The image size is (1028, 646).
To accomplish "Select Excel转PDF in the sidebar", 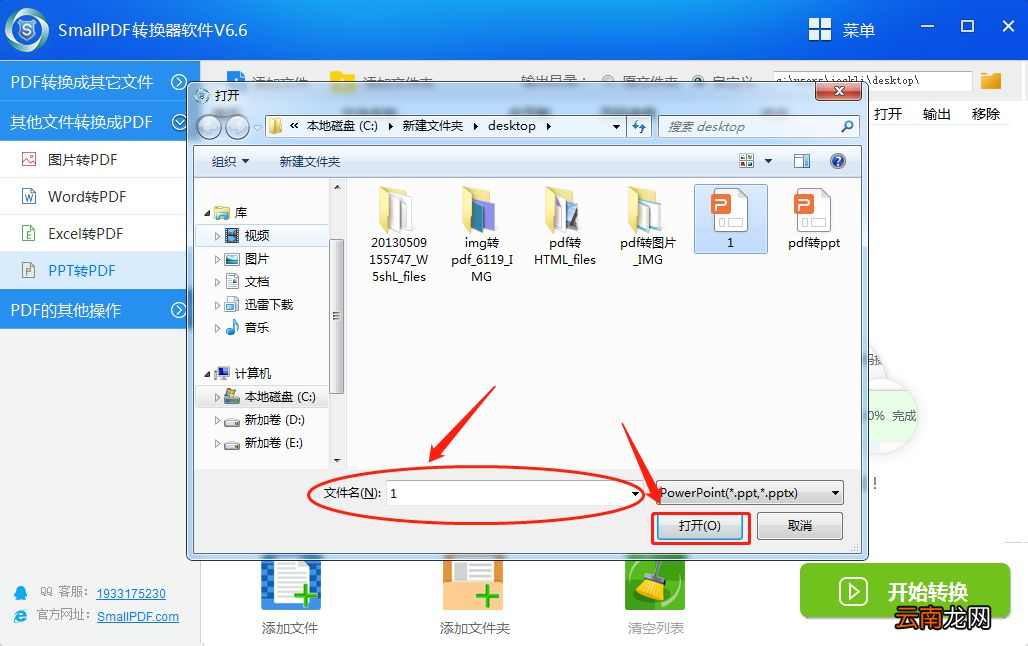I will pos(86,234).
